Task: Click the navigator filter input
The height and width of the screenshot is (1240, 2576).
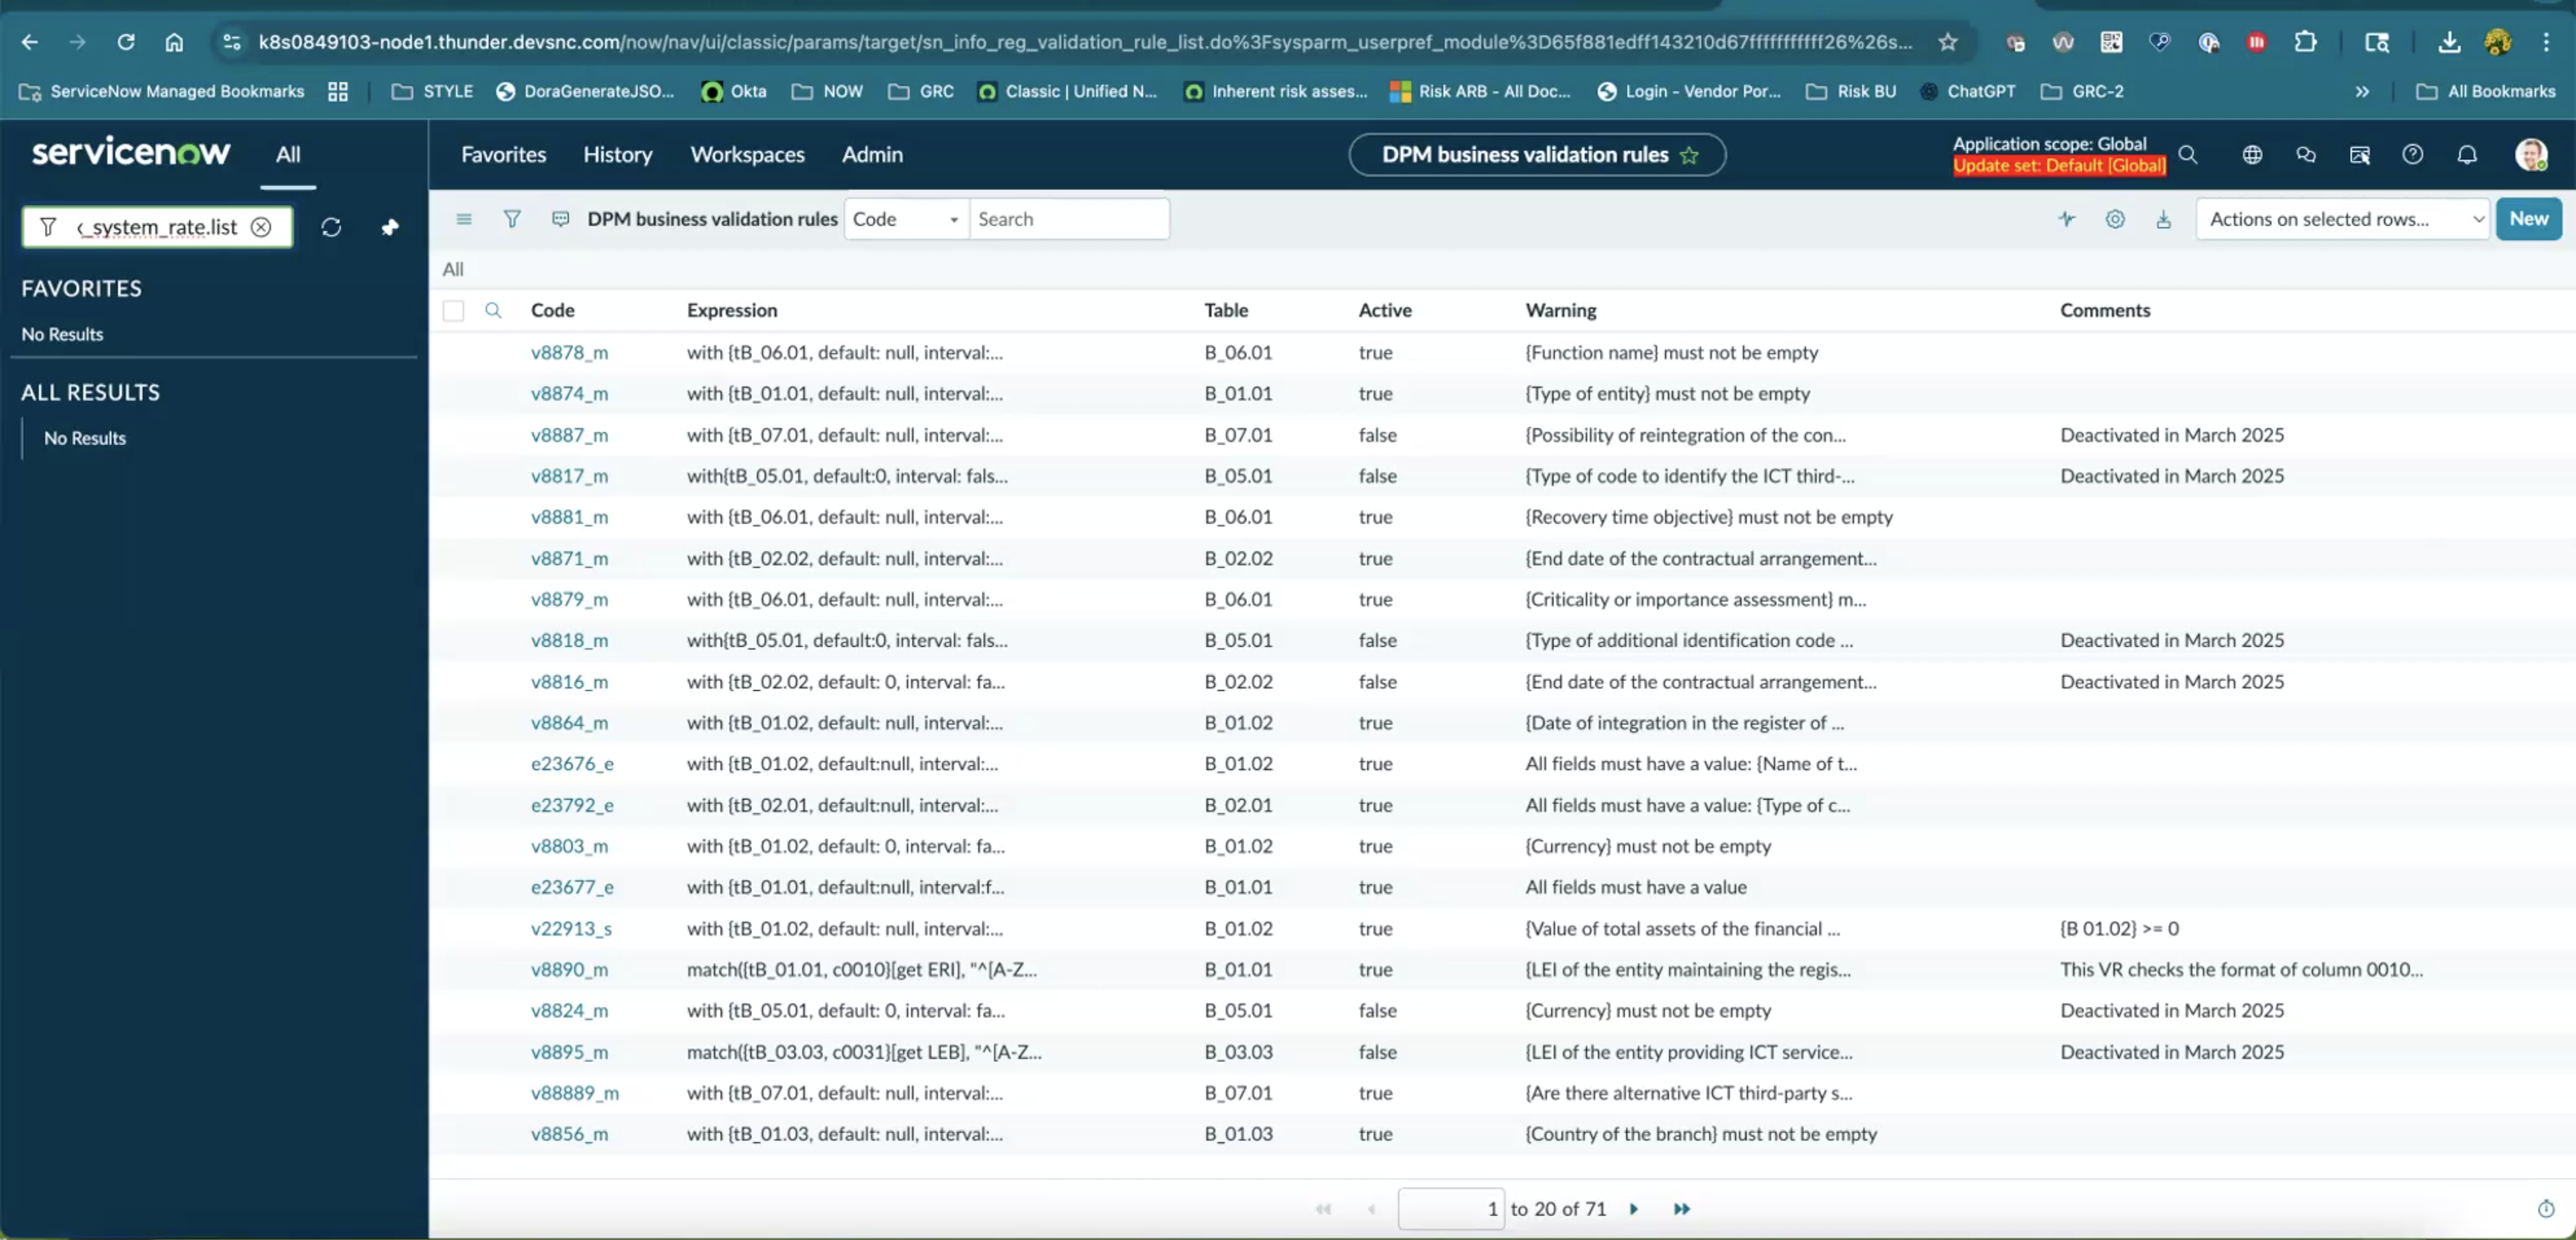Action: click(x=158, y=227)
